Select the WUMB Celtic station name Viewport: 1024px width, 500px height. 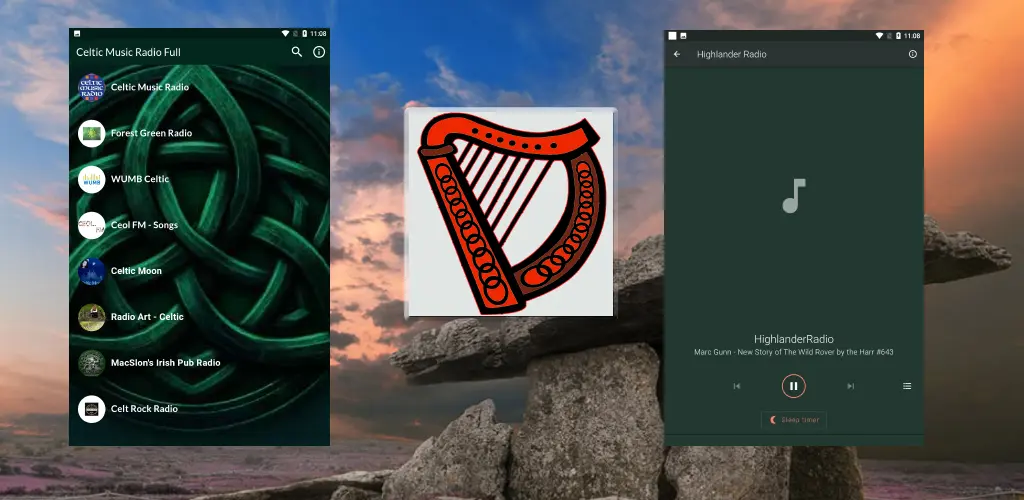(x=140, y=180)
